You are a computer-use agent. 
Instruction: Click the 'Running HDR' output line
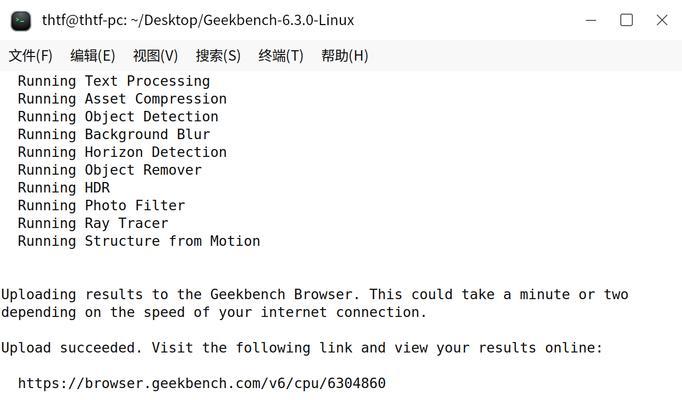point(64,188)
